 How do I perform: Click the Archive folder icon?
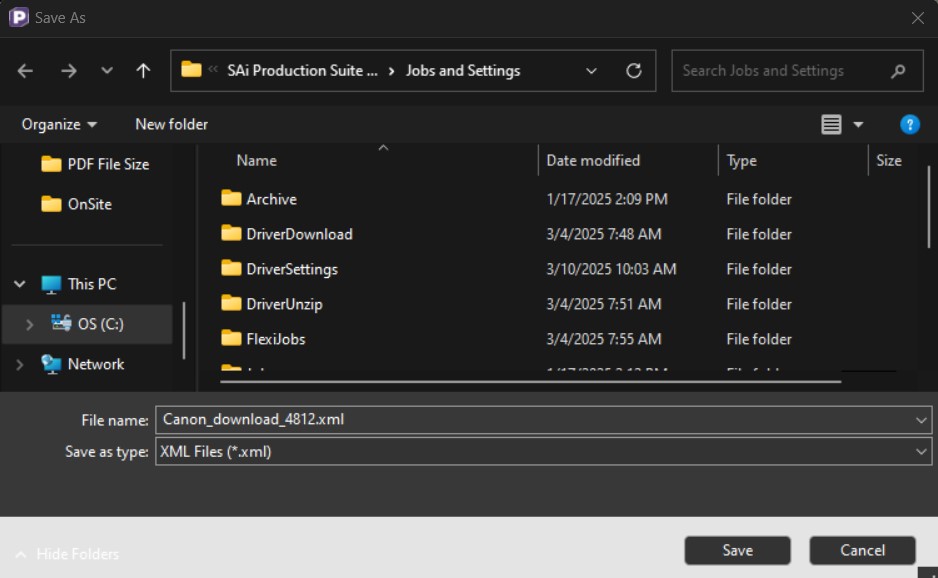(231, 198)
